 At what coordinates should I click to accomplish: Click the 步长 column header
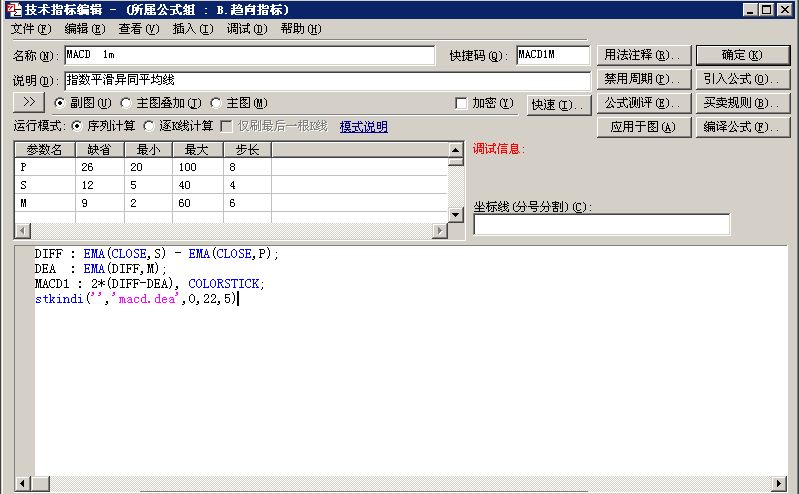247,150
